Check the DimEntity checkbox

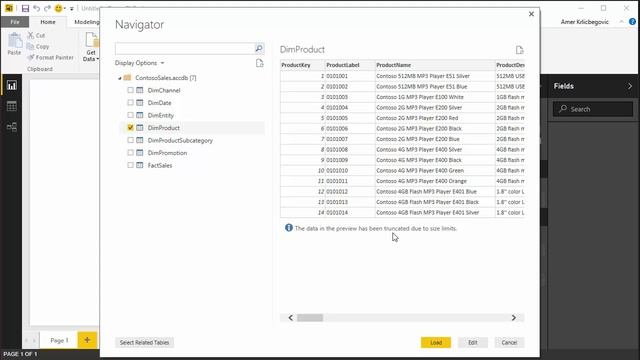(x=131, y=115)
